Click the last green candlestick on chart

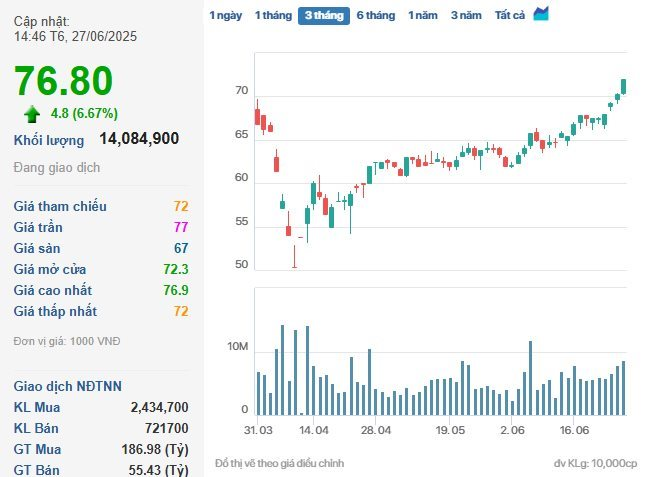pyautogui.click(x=623, y=87)
